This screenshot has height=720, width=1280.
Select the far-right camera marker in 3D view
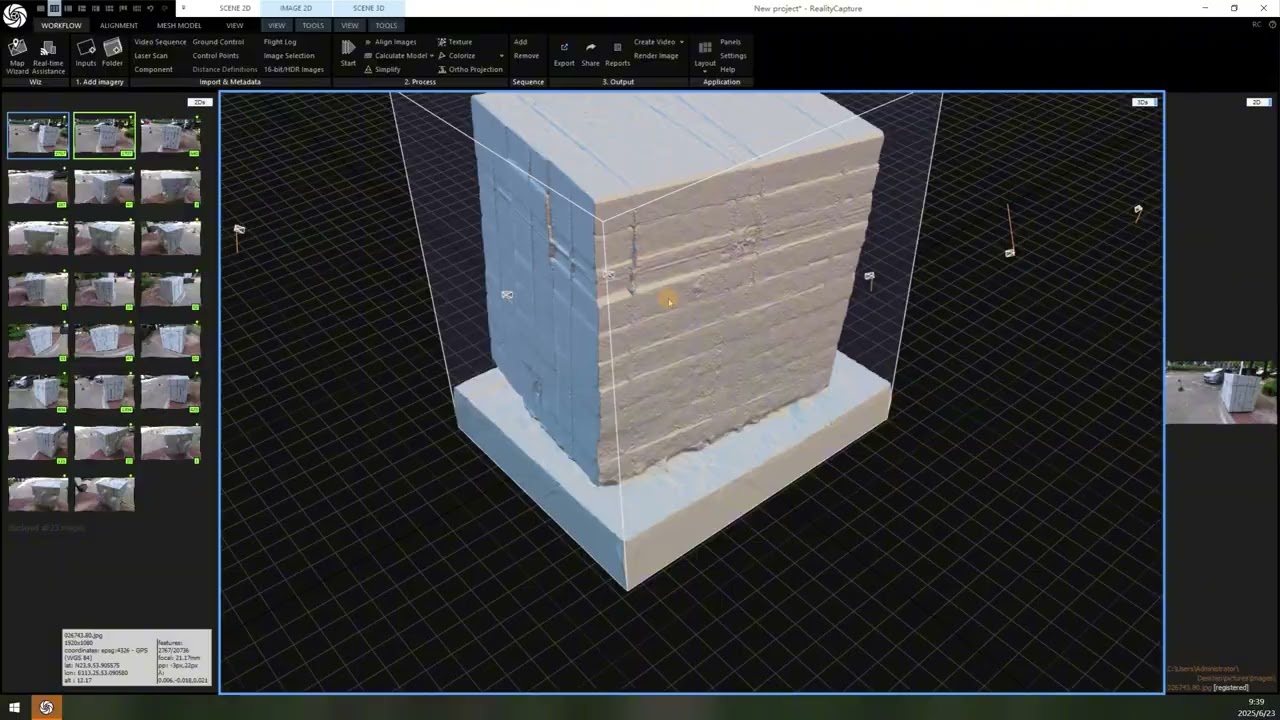(1138, 211)
